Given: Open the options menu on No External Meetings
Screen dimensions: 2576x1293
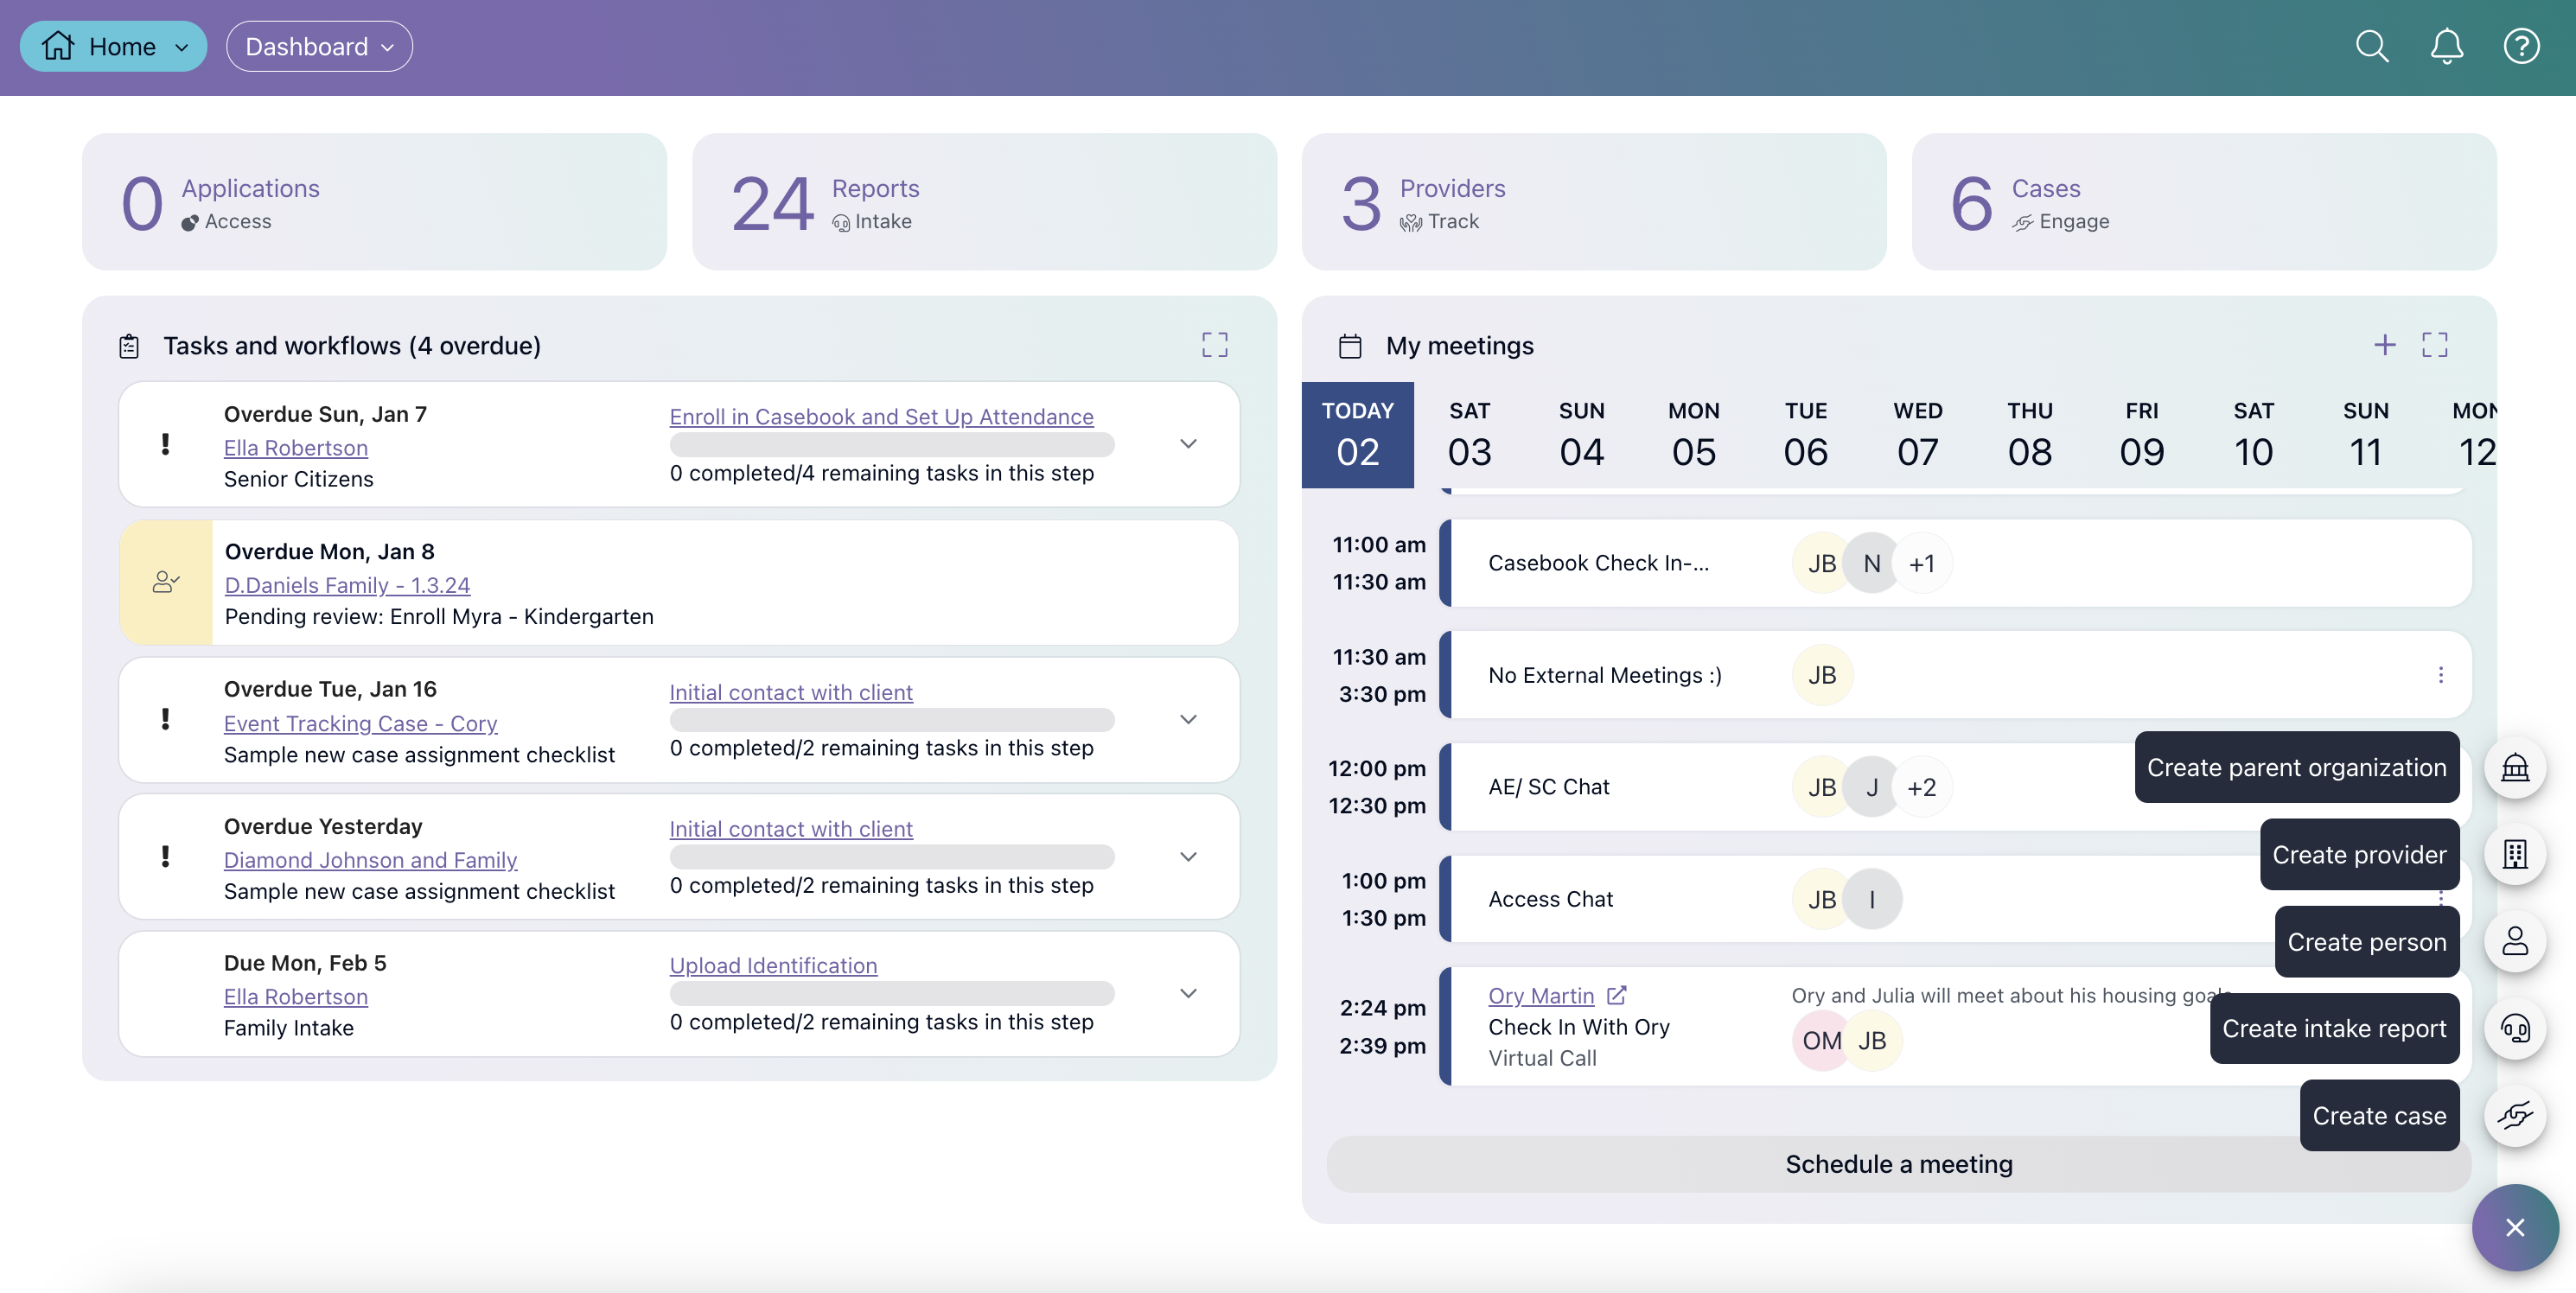Looking at the screenshot, I should coord(2441,675).
